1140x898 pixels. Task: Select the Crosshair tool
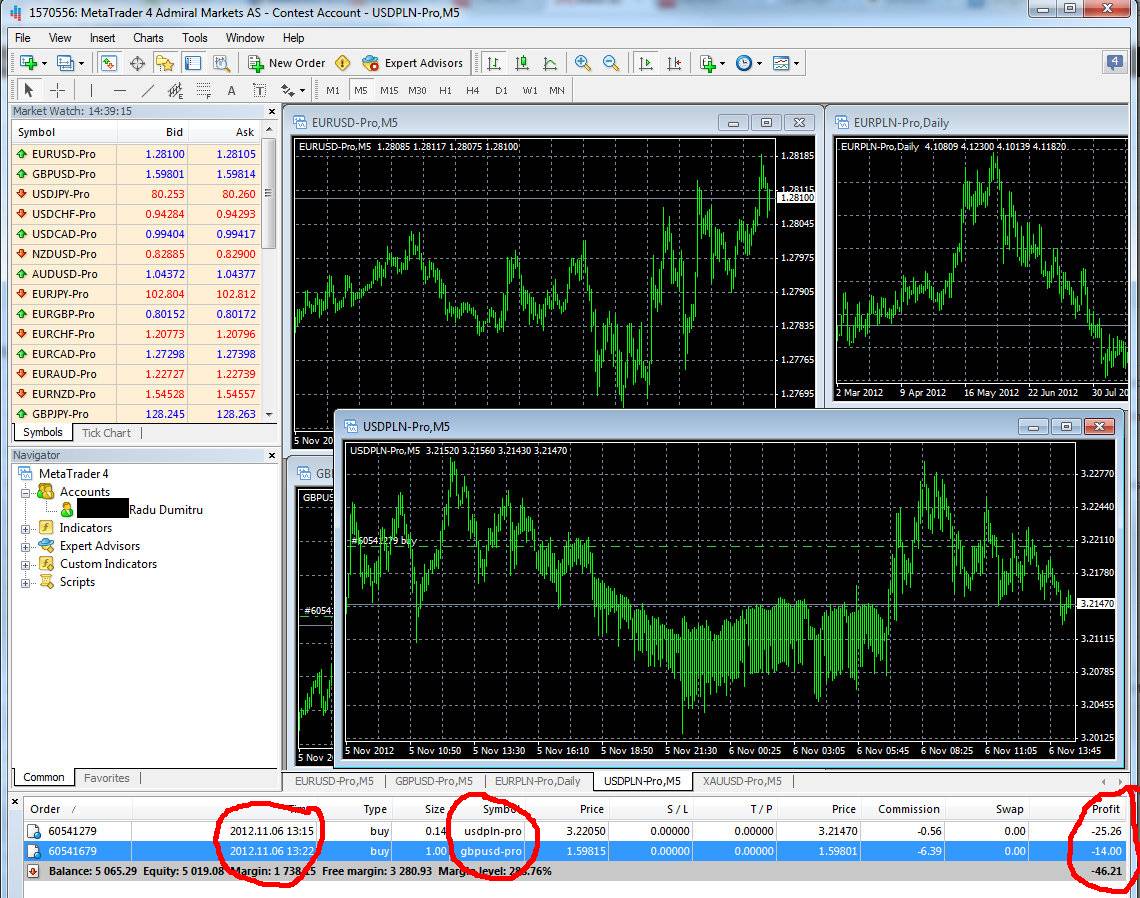click(x=57, y=90)
